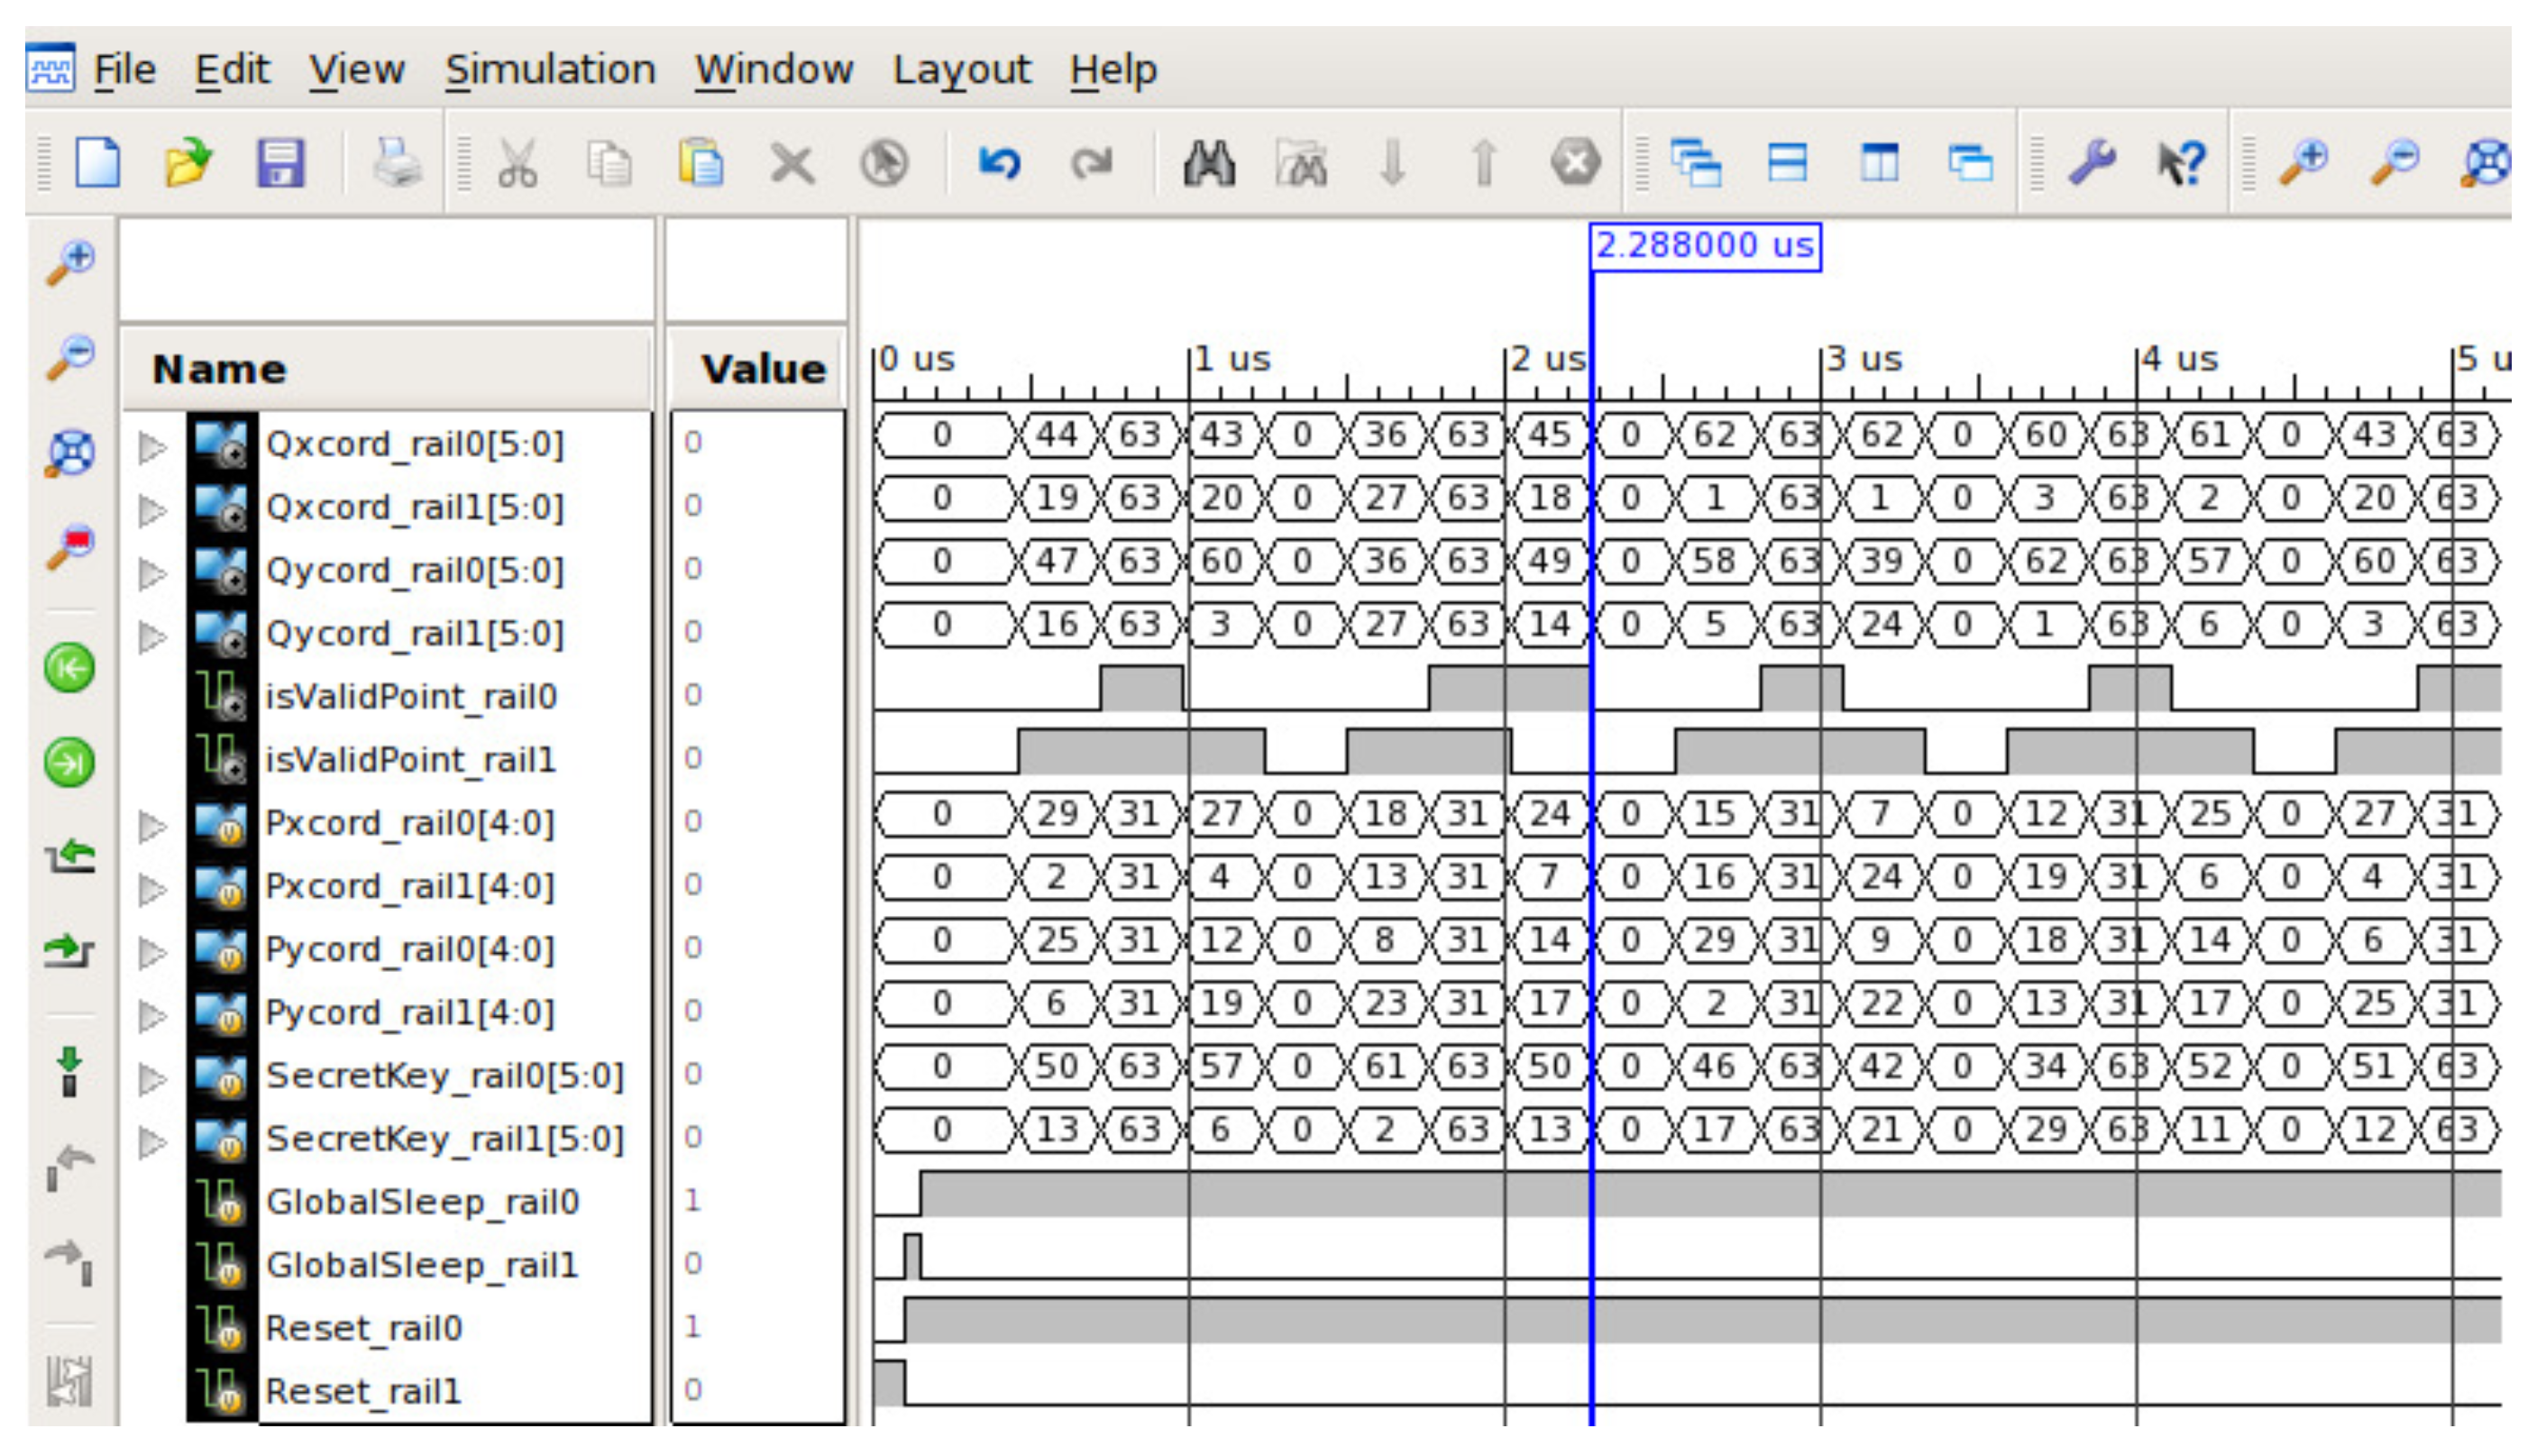Expand SecretKey_rail1[5:0] bus signal
Image resolution: width=2546 pixels, height=1456 pixels.
tap(152, 1141)
